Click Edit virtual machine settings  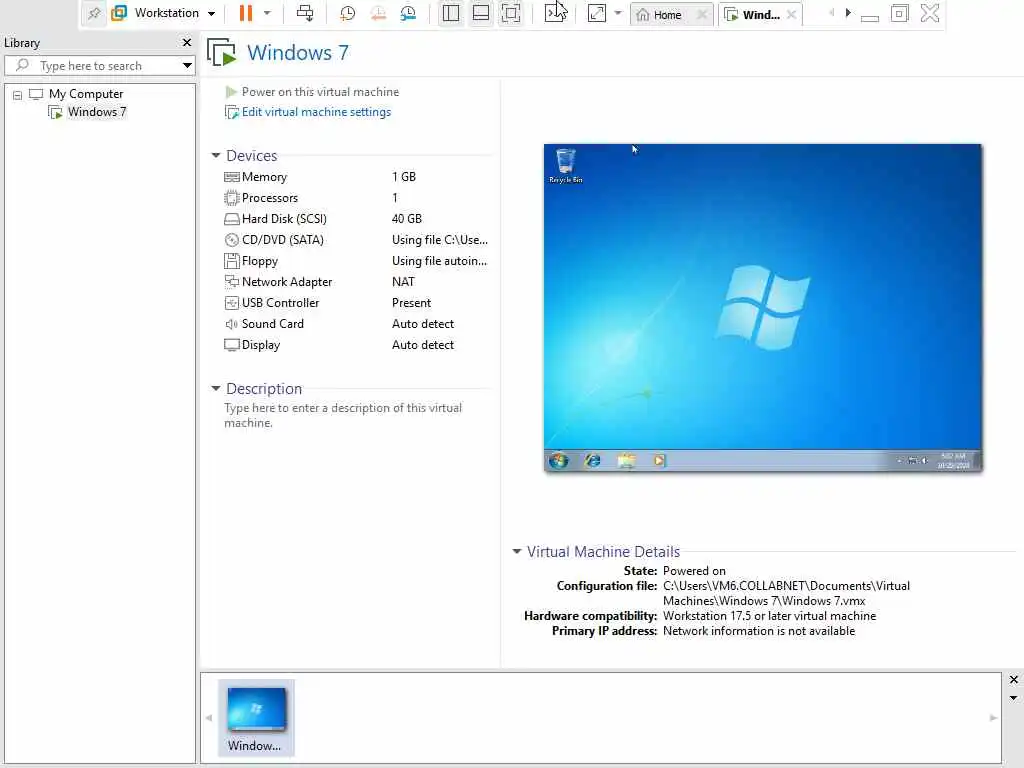[x=316, y=112]
